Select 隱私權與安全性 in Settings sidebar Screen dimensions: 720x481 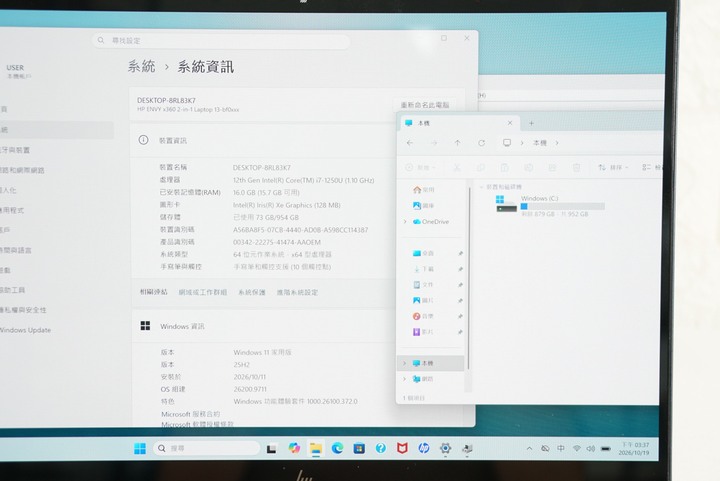[x=23, y=310]
